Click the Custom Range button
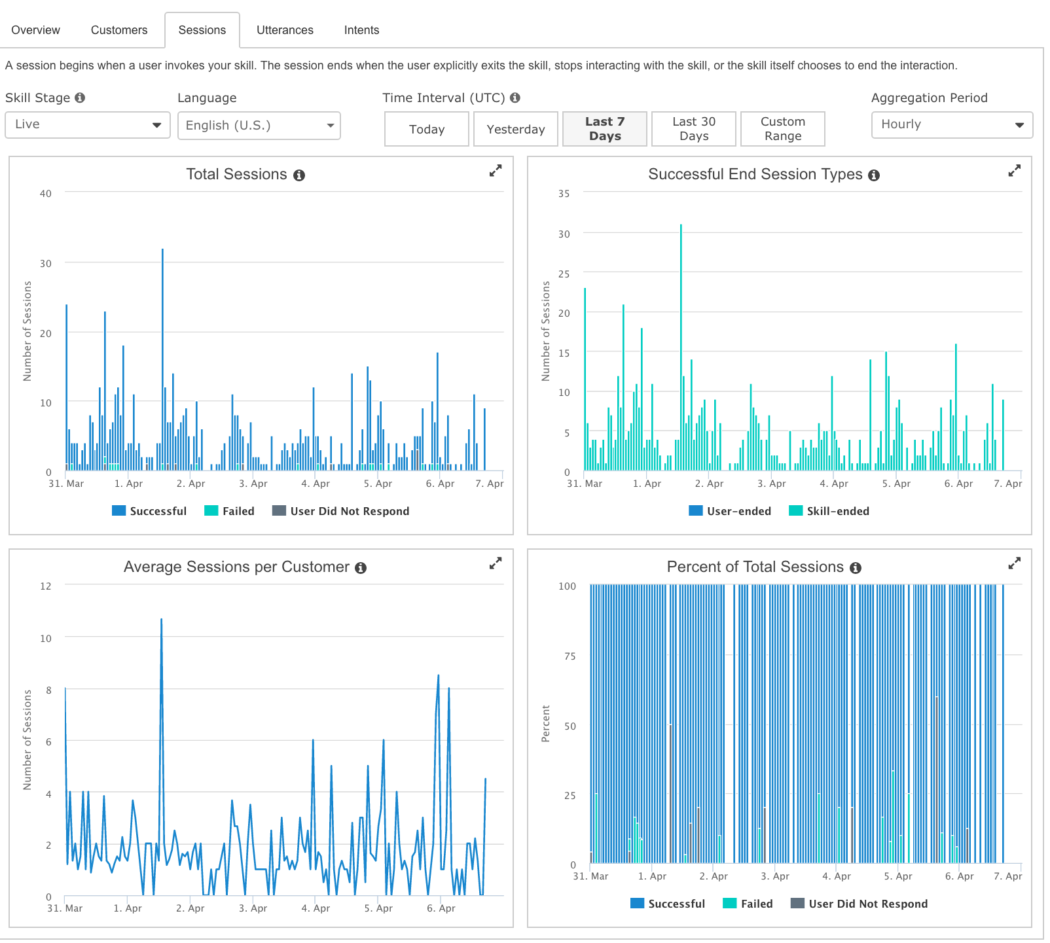The height and width of the screenshot is (943, 1050). [x=783, y=128]
